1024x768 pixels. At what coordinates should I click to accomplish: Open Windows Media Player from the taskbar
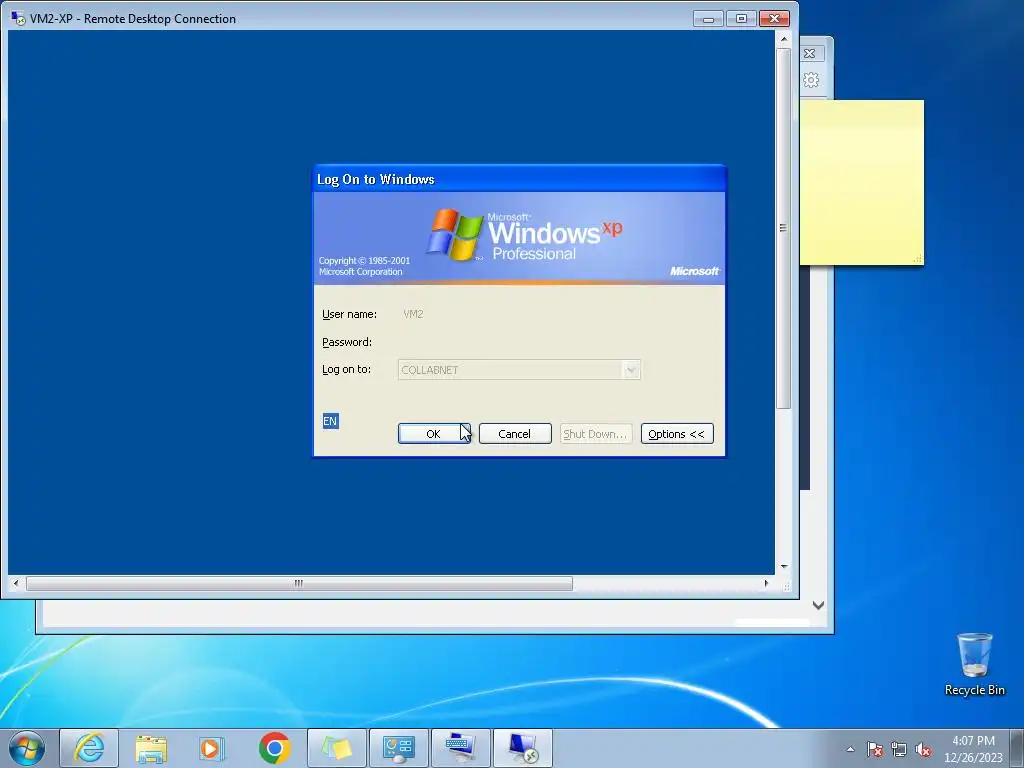pos(212,748)
